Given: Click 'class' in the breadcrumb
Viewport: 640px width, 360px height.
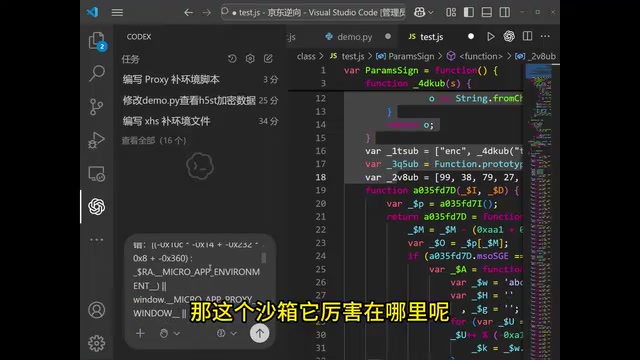Looking at the screenshot, I should click(306, 56).
